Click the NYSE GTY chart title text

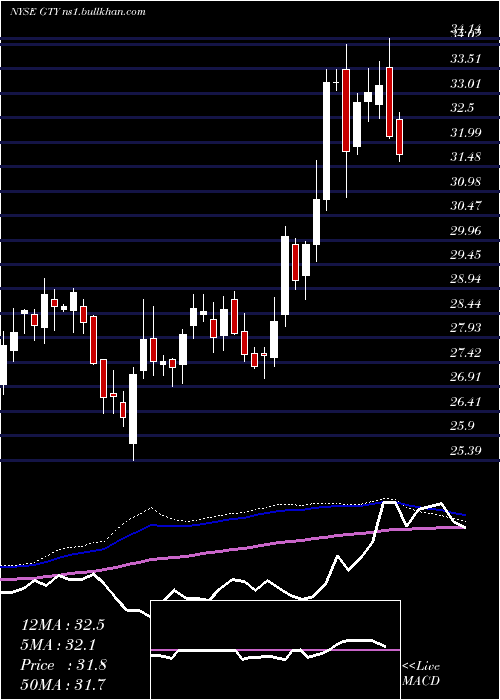coord(78,12)
